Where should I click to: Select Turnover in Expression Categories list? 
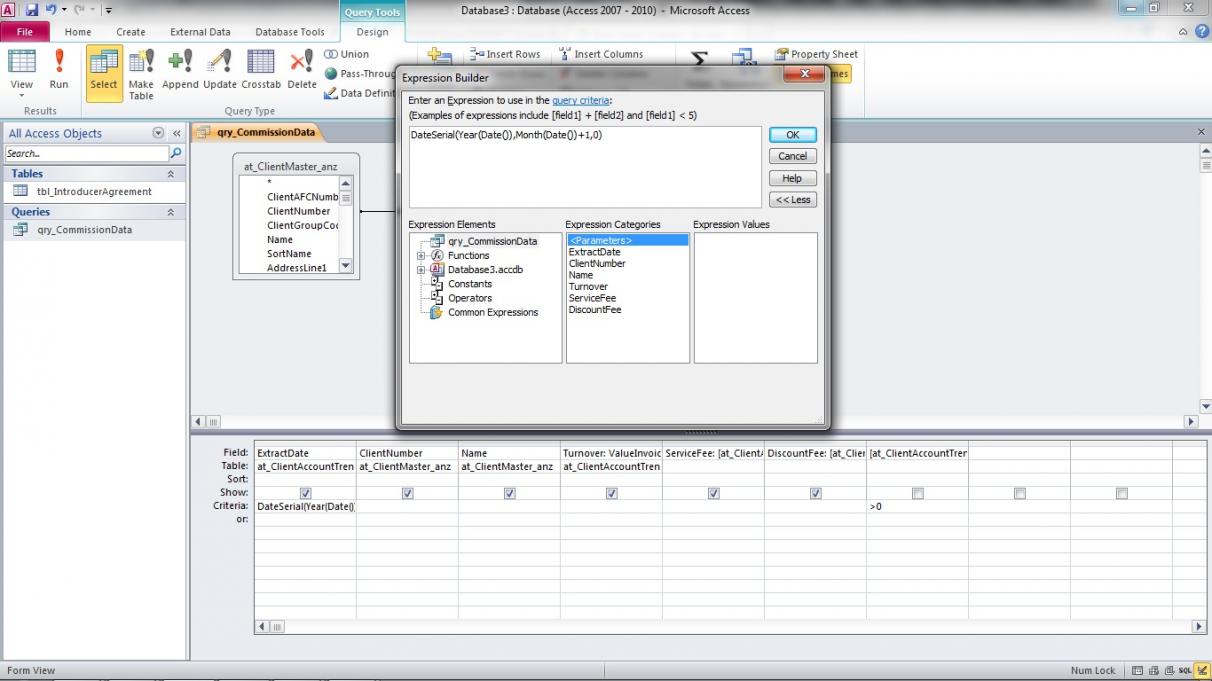coord(588,287)
